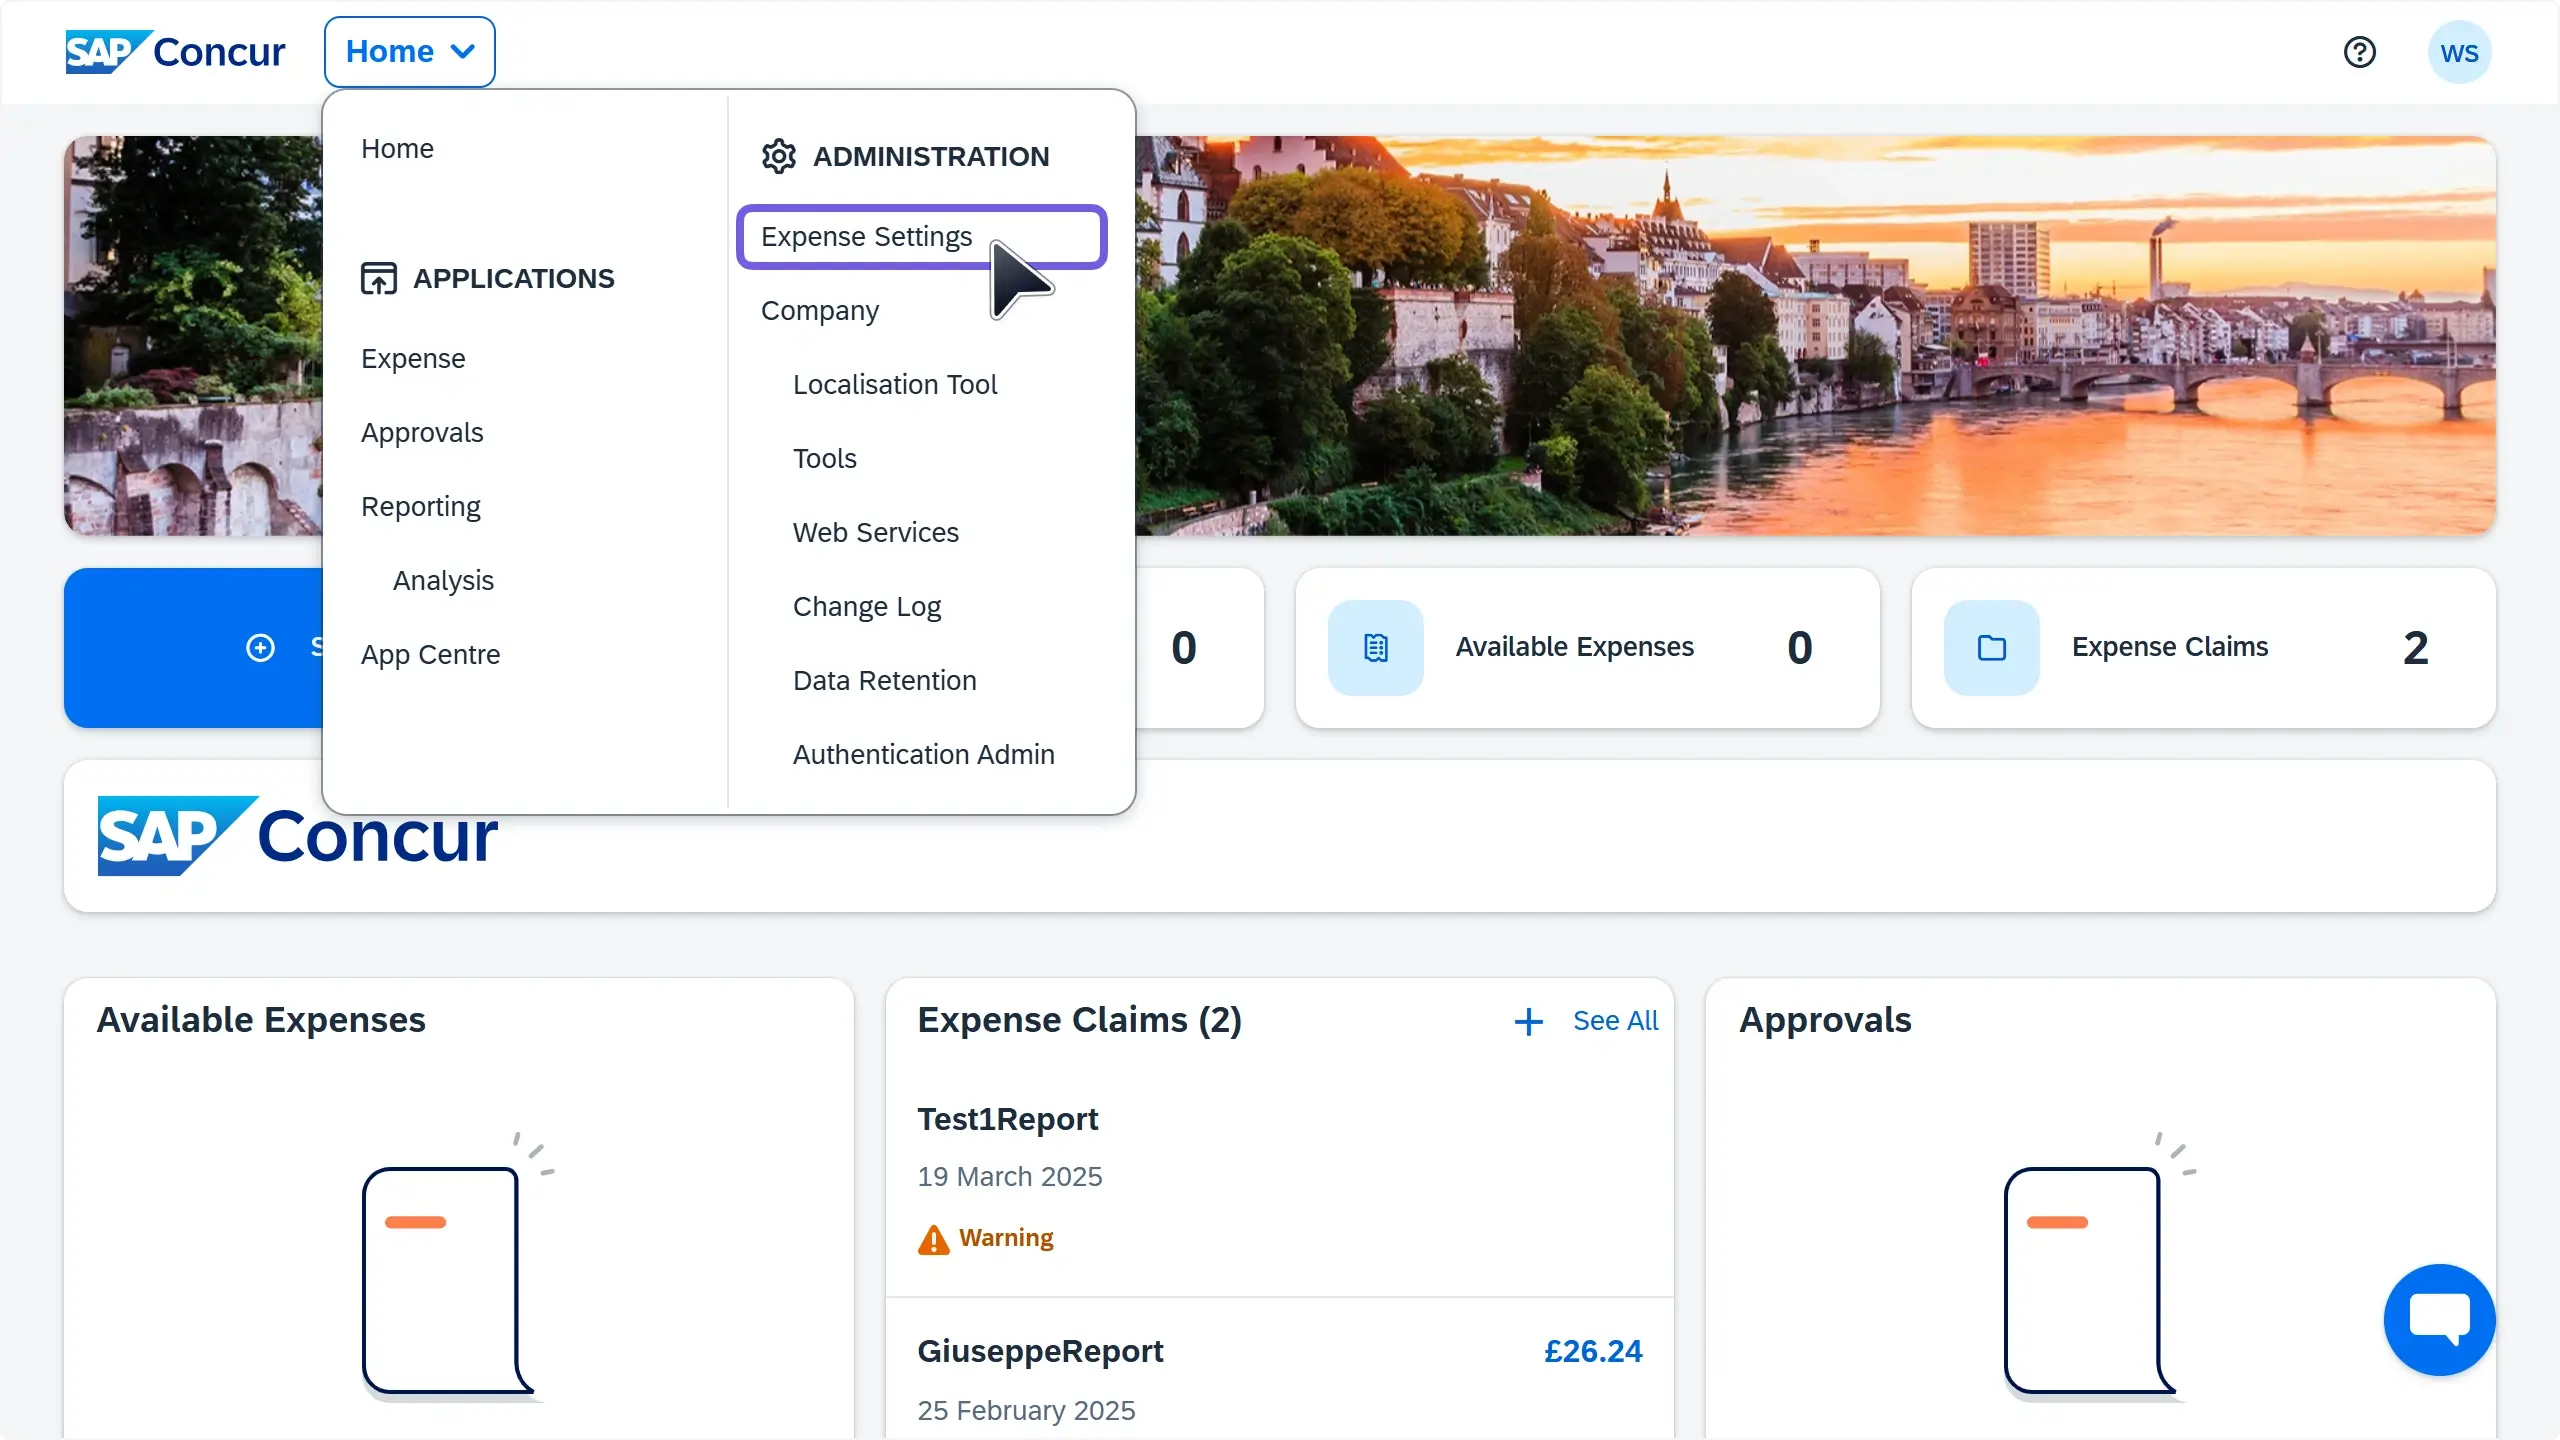2560x1440 pixels.
Task: Open App Centre in the menu
Action: tap(430, 655)
